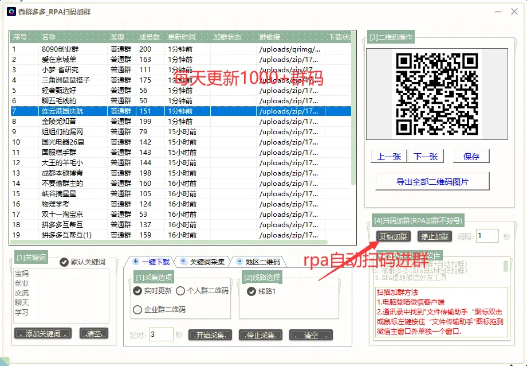Click the 停止采集 button
This screenshot has width=527, height=366.
point(260,335)
